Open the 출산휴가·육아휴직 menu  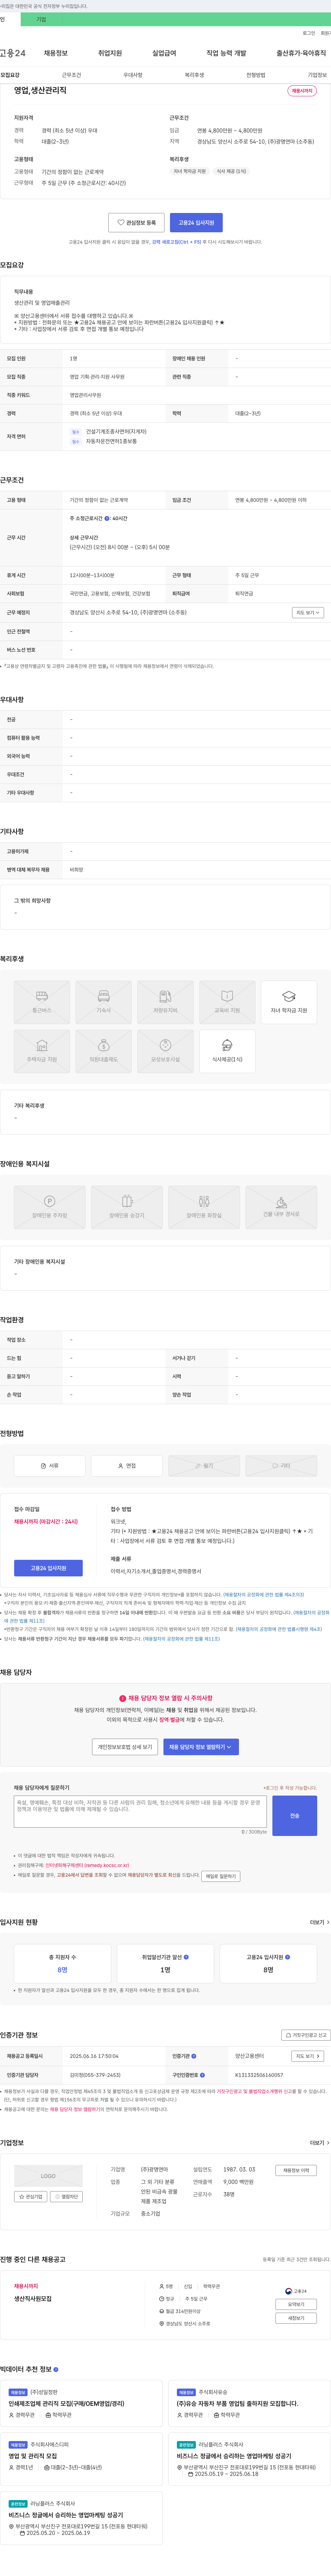(x=301, y=53)
